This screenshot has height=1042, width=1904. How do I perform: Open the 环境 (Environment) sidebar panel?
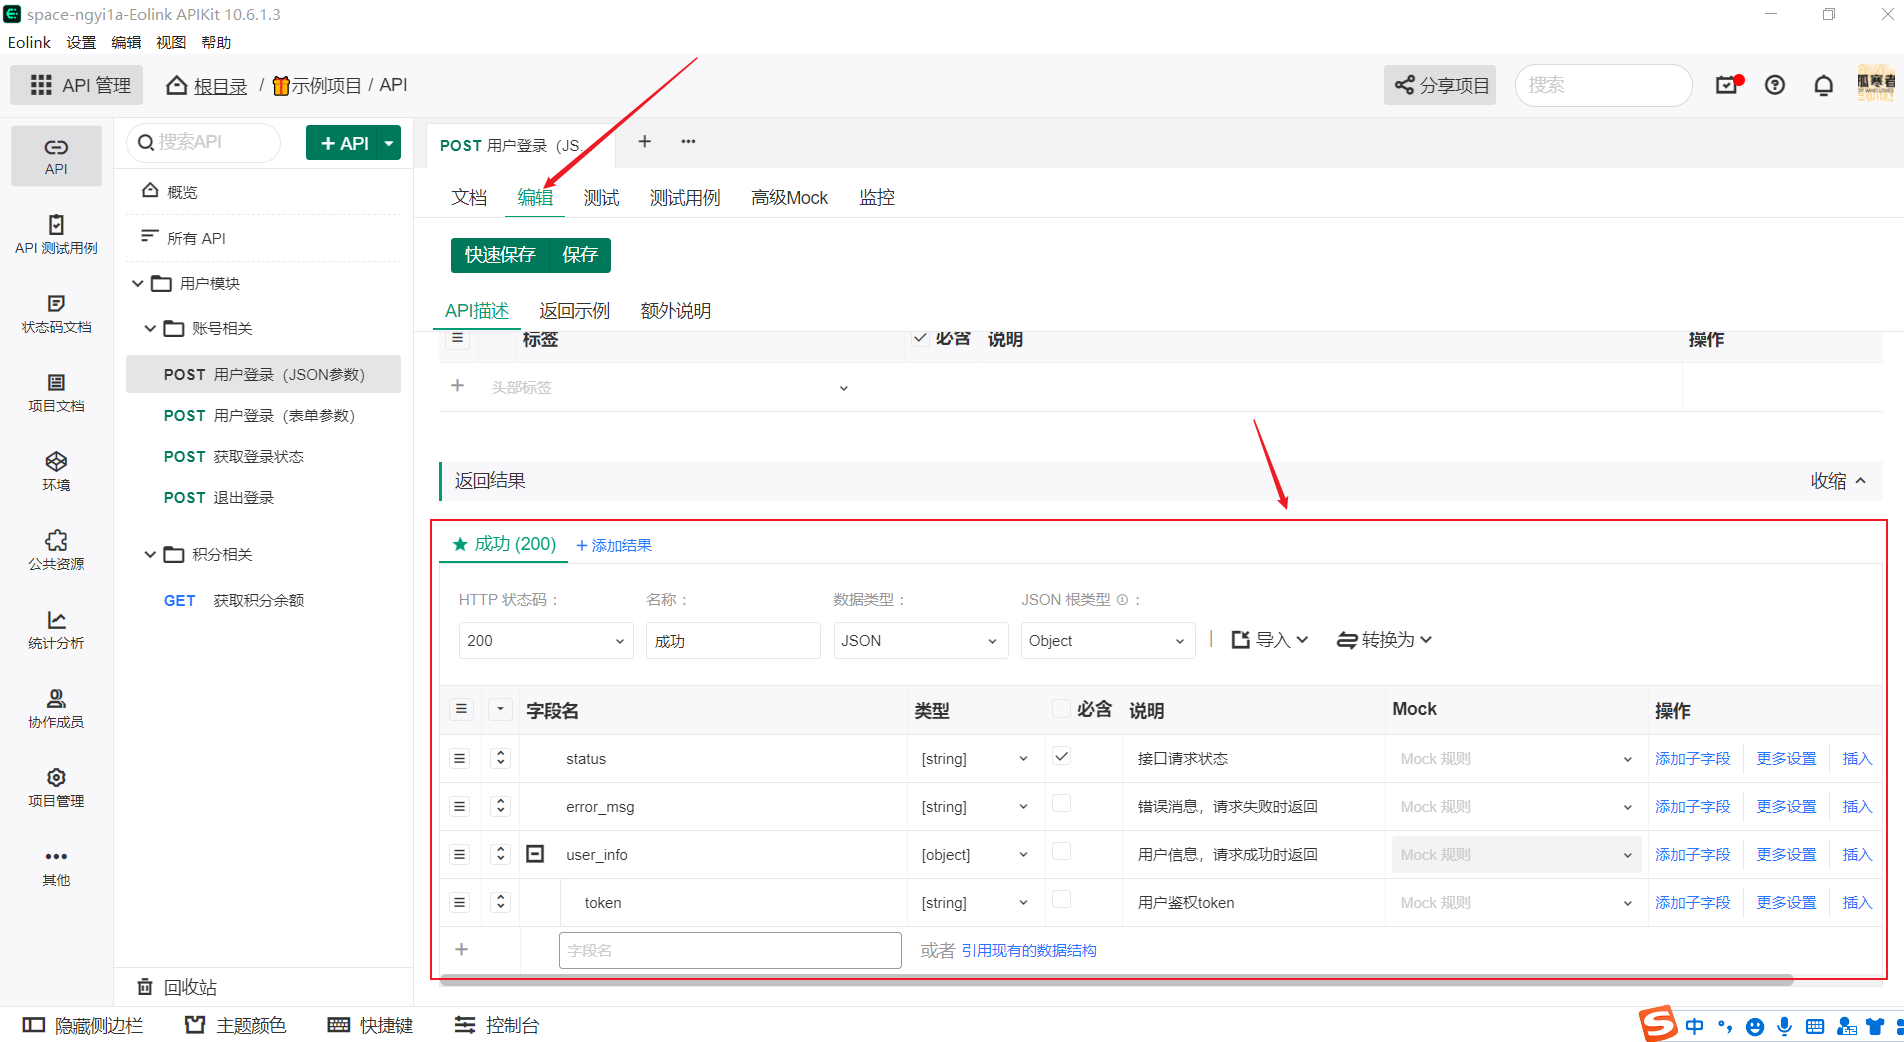click(56, 470)
